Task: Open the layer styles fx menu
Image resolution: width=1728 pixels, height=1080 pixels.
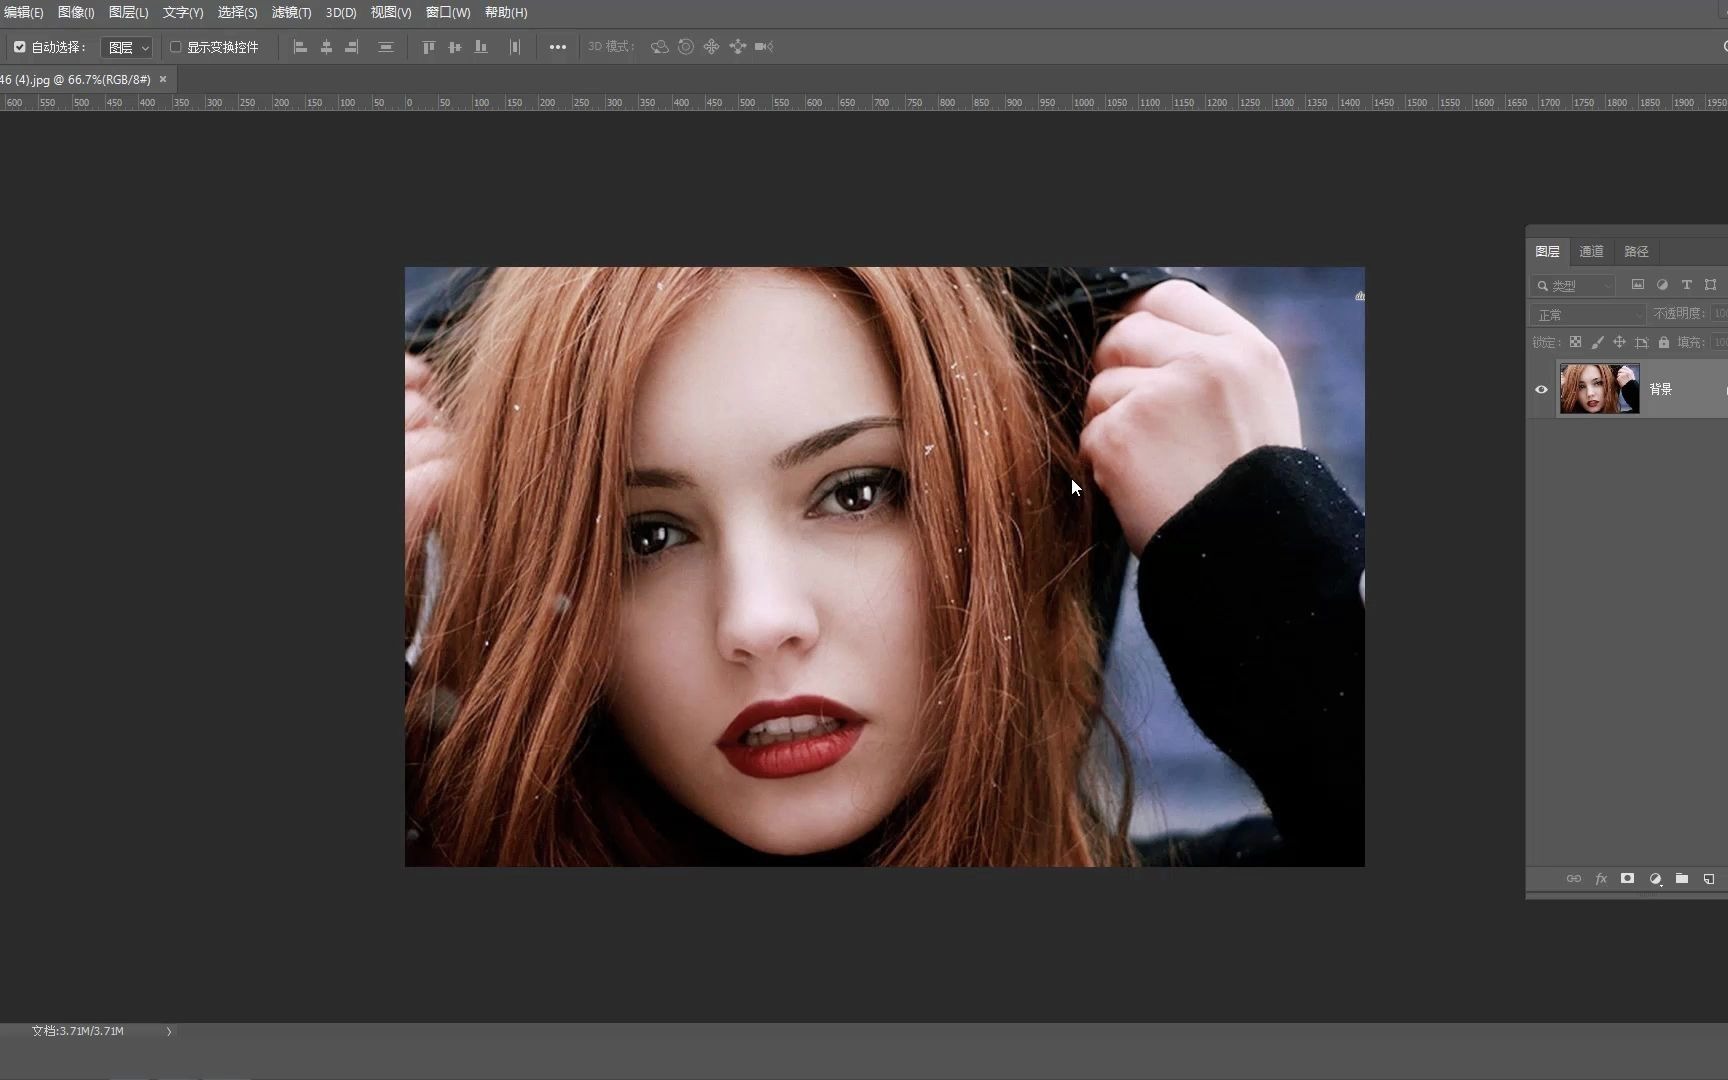Action: [1600, 879]
